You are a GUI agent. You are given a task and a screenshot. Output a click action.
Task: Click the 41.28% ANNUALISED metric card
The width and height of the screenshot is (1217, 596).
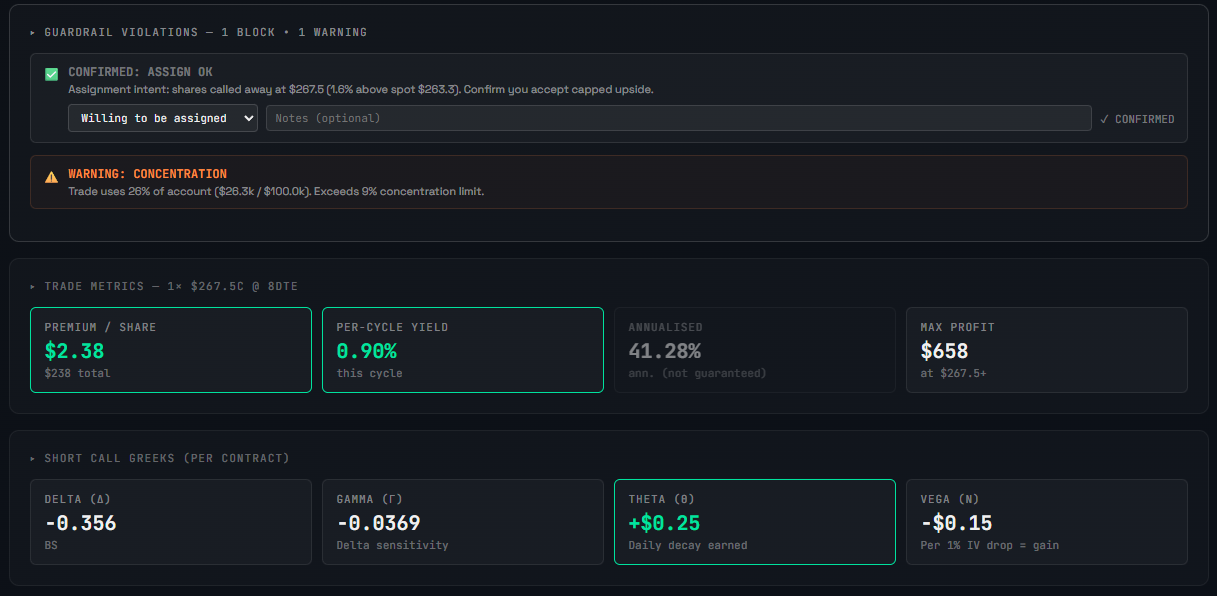click(755, 350)
